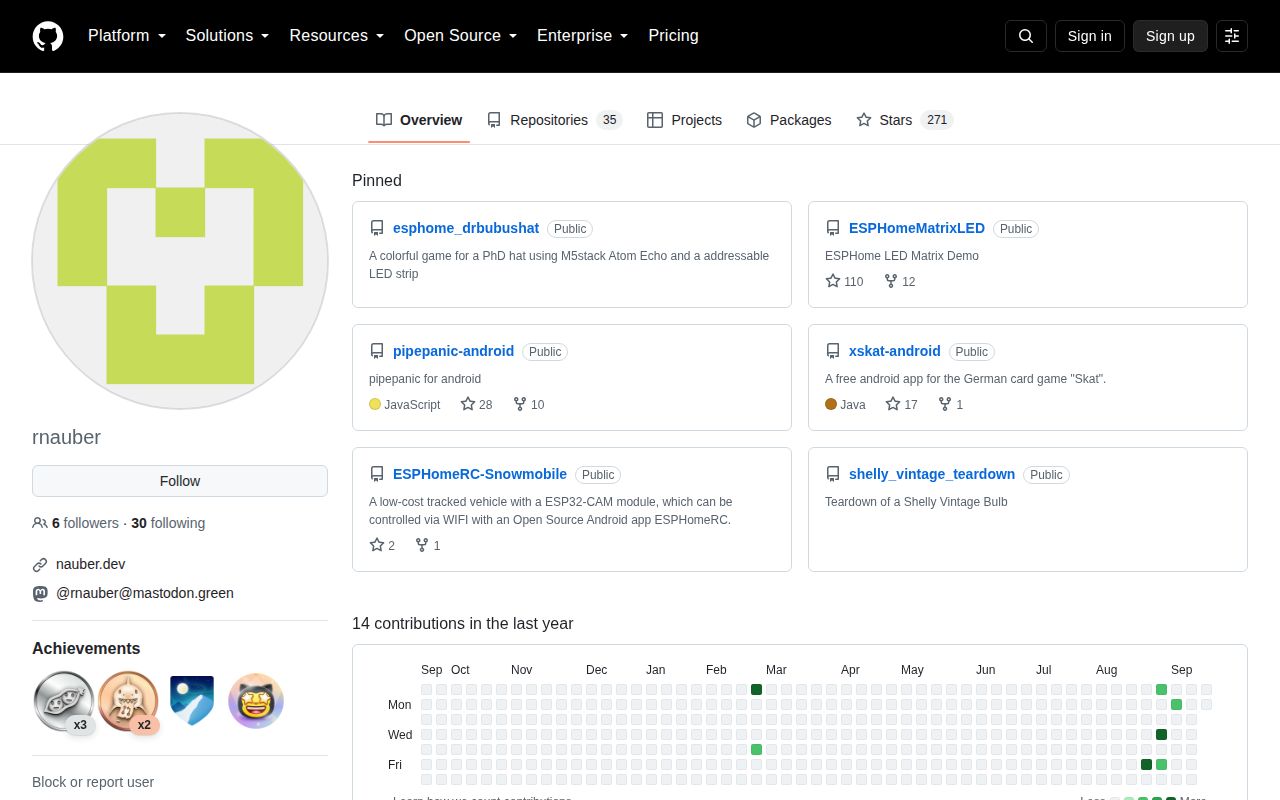Open the Pricing page
1280x800 pixels.
(x=673, y=36)
